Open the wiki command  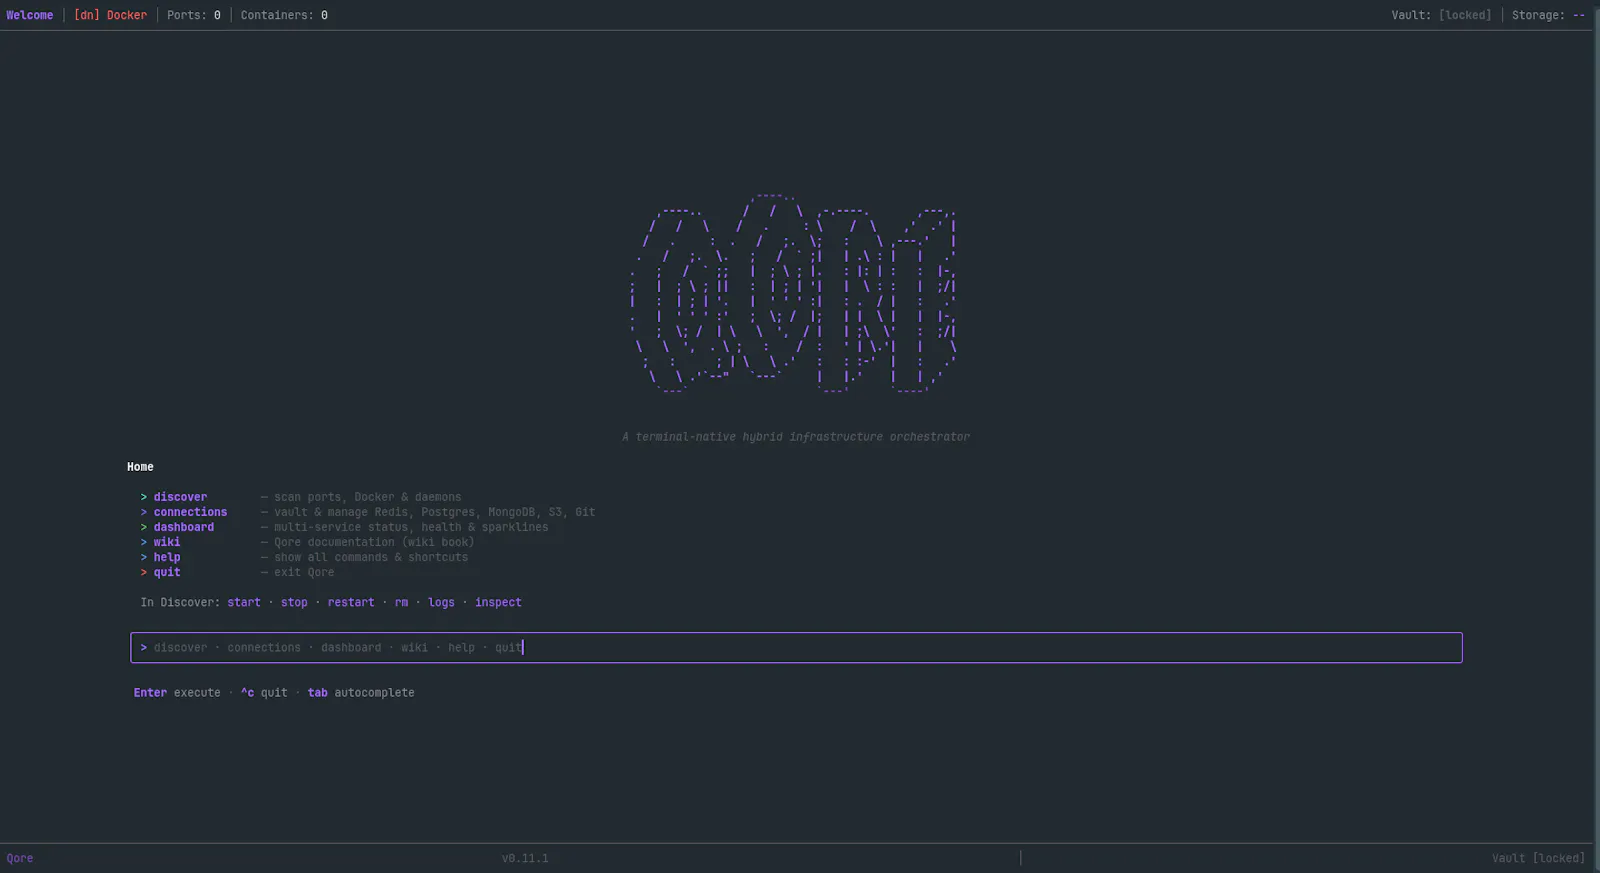[167, 542]
